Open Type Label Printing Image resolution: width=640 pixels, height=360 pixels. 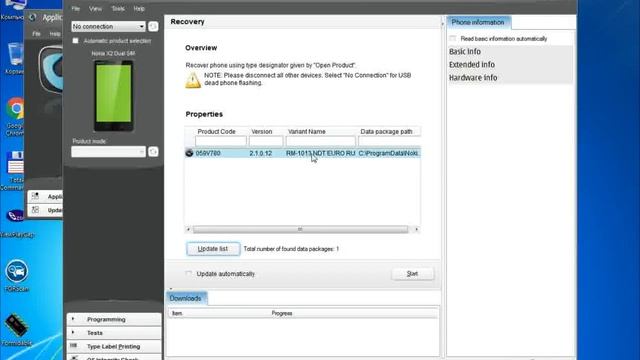point(114,346)
